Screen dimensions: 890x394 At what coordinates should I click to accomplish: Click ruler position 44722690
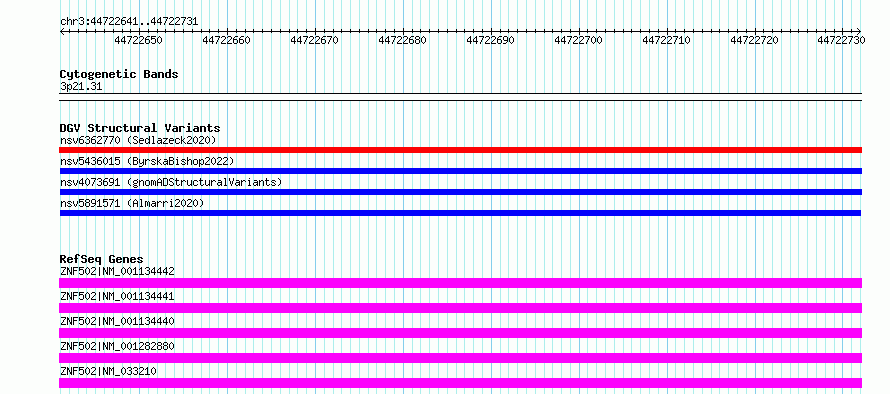click(490, 40)
